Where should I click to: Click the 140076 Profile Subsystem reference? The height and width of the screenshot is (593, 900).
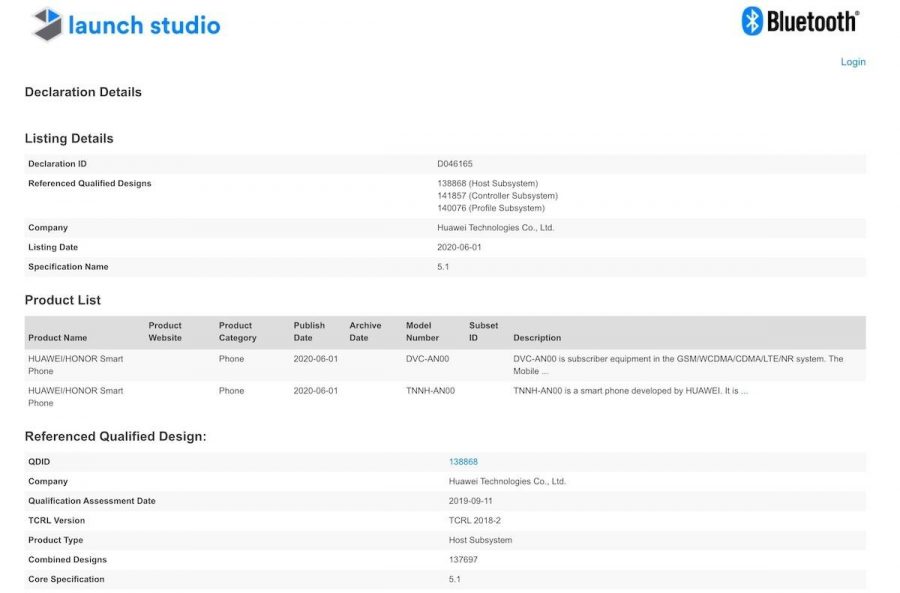coord(490,208)
